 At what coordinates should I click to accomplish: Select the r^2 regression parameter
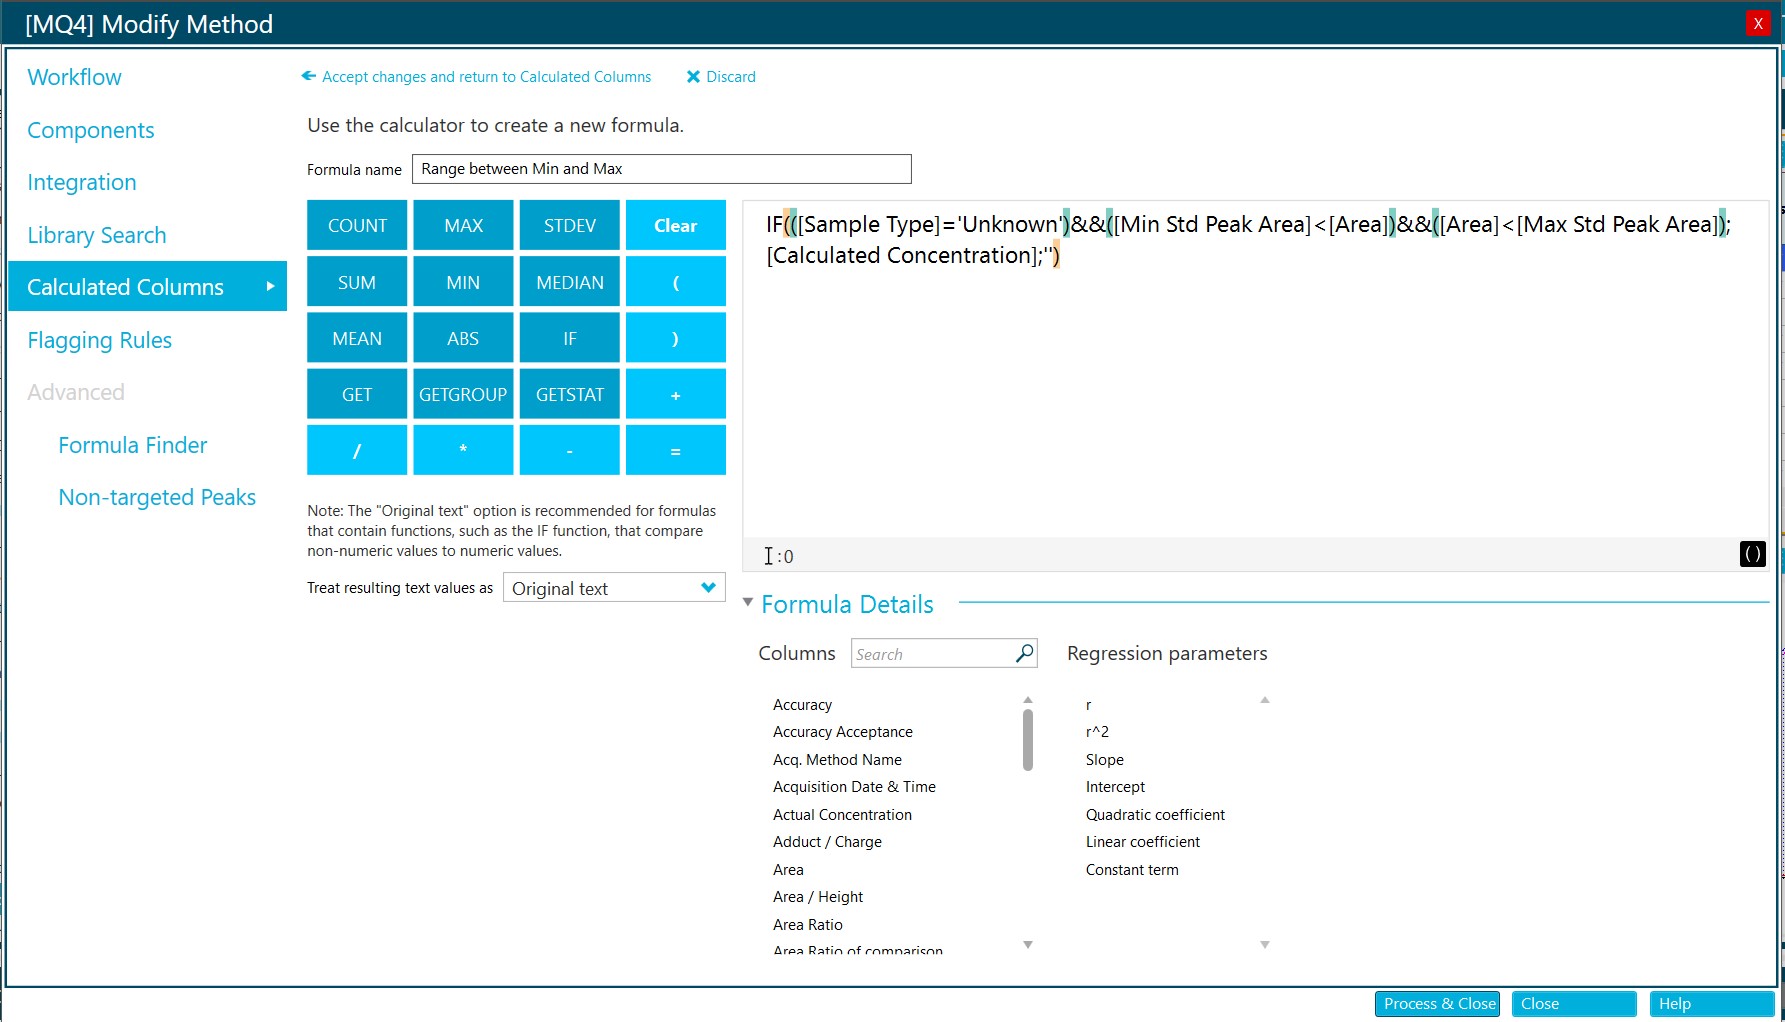click(x=1097, y=732)
